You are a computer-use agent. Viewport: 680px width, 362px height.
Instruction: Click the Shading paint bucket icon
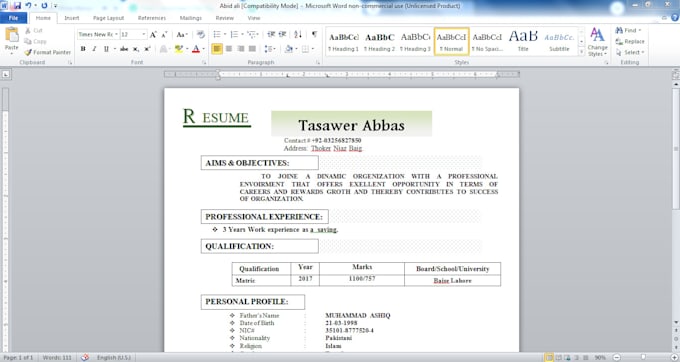[288, 49]
